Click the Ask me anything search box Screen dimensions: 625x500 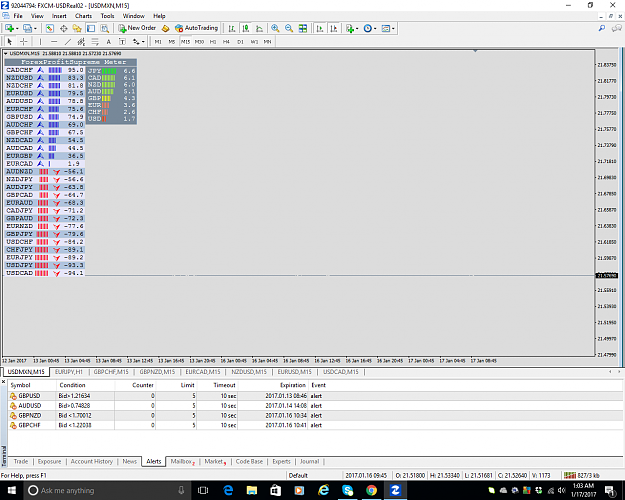107,490
